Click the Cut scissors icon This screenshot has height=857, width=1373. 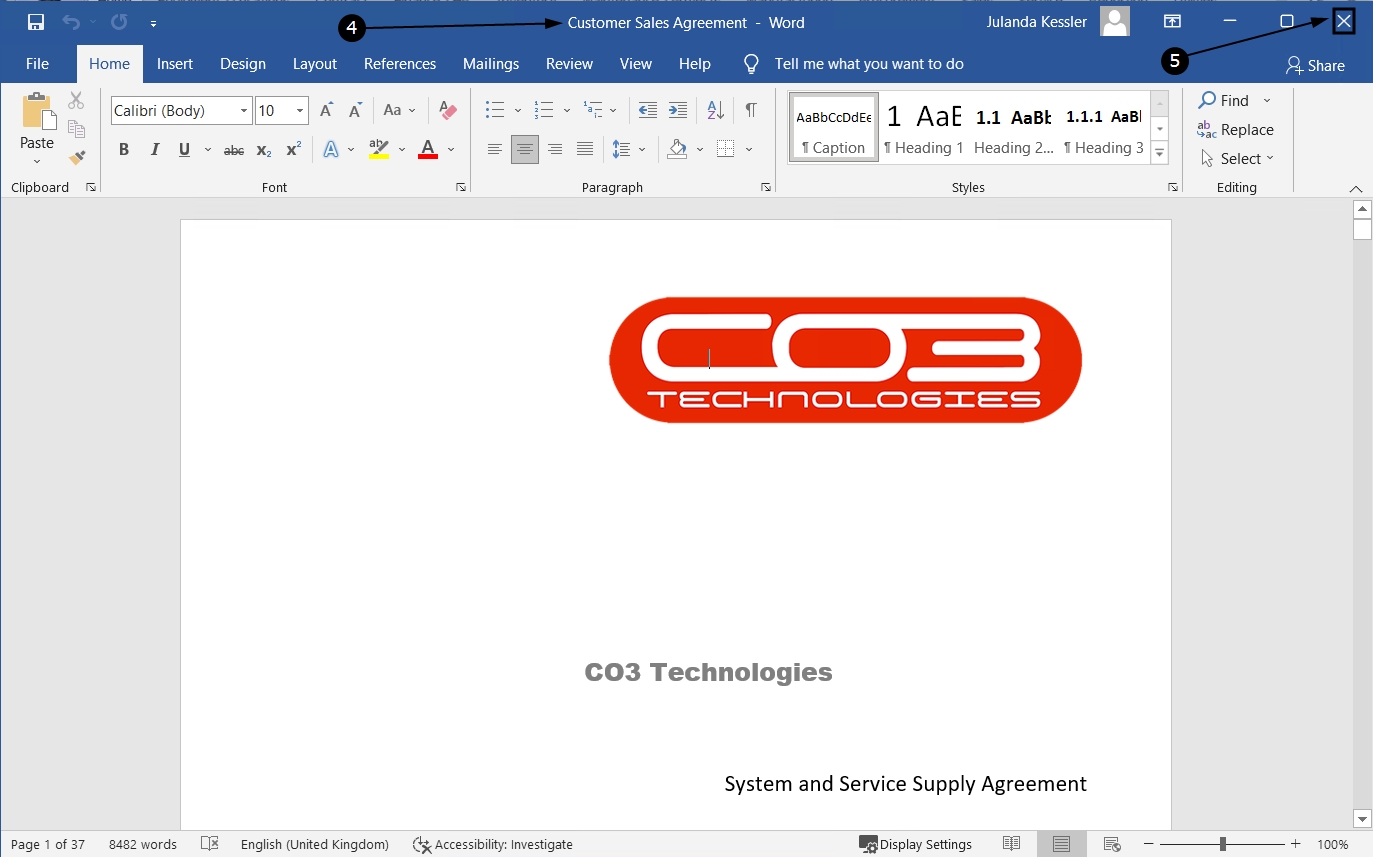click(x=76, y=101)
